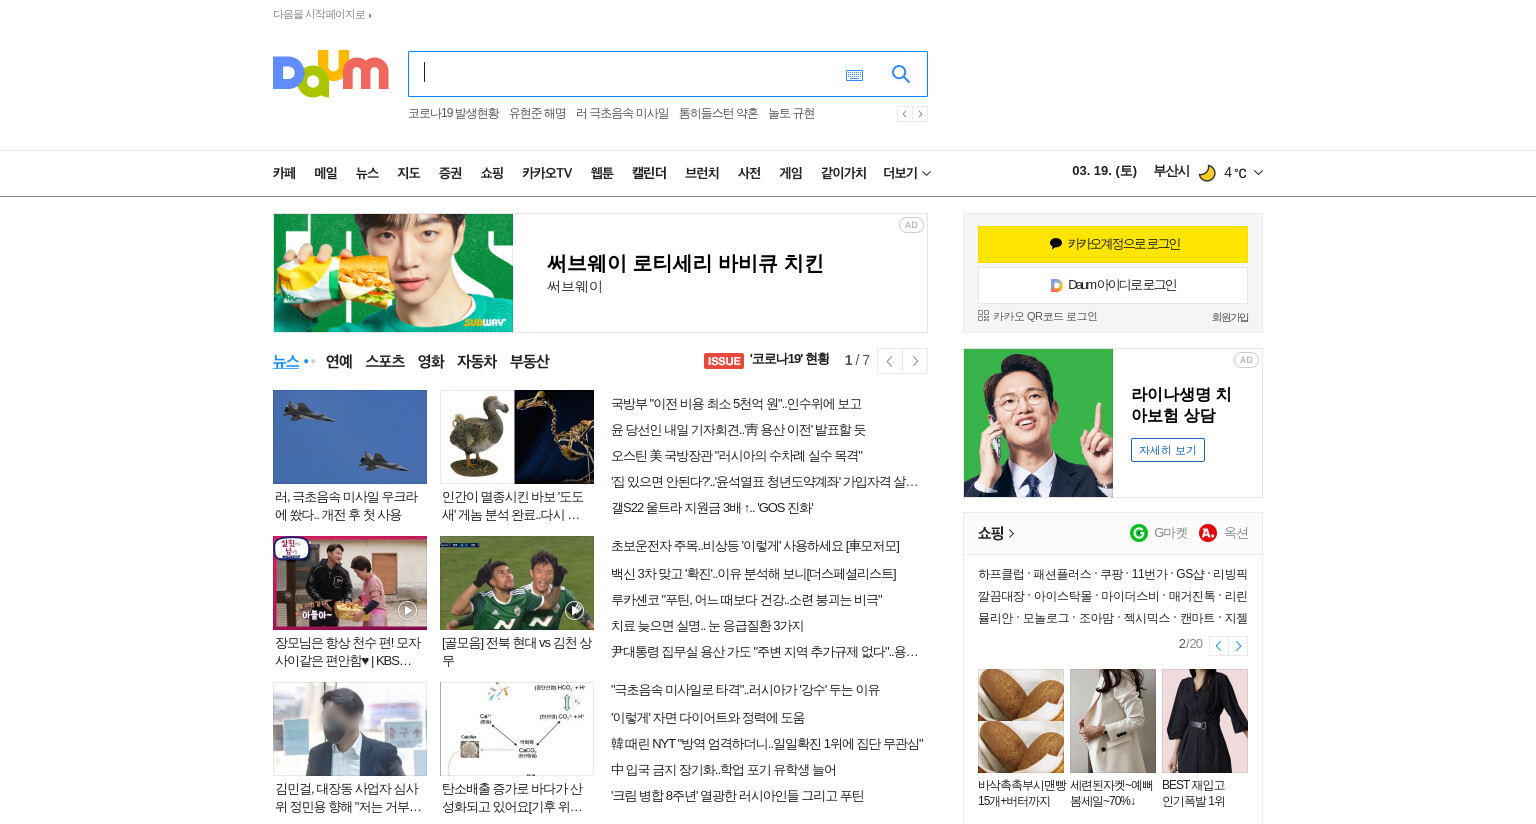Open the 카페 menu item

point(284,173)
